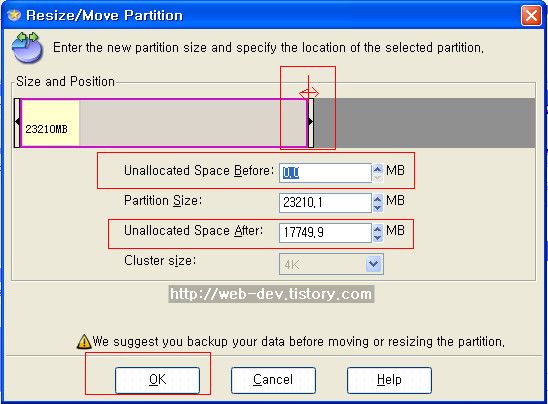Click the Cluster size label
This screenshot has width=548, height=404.
pyautogui.click(x=160, y=261)
